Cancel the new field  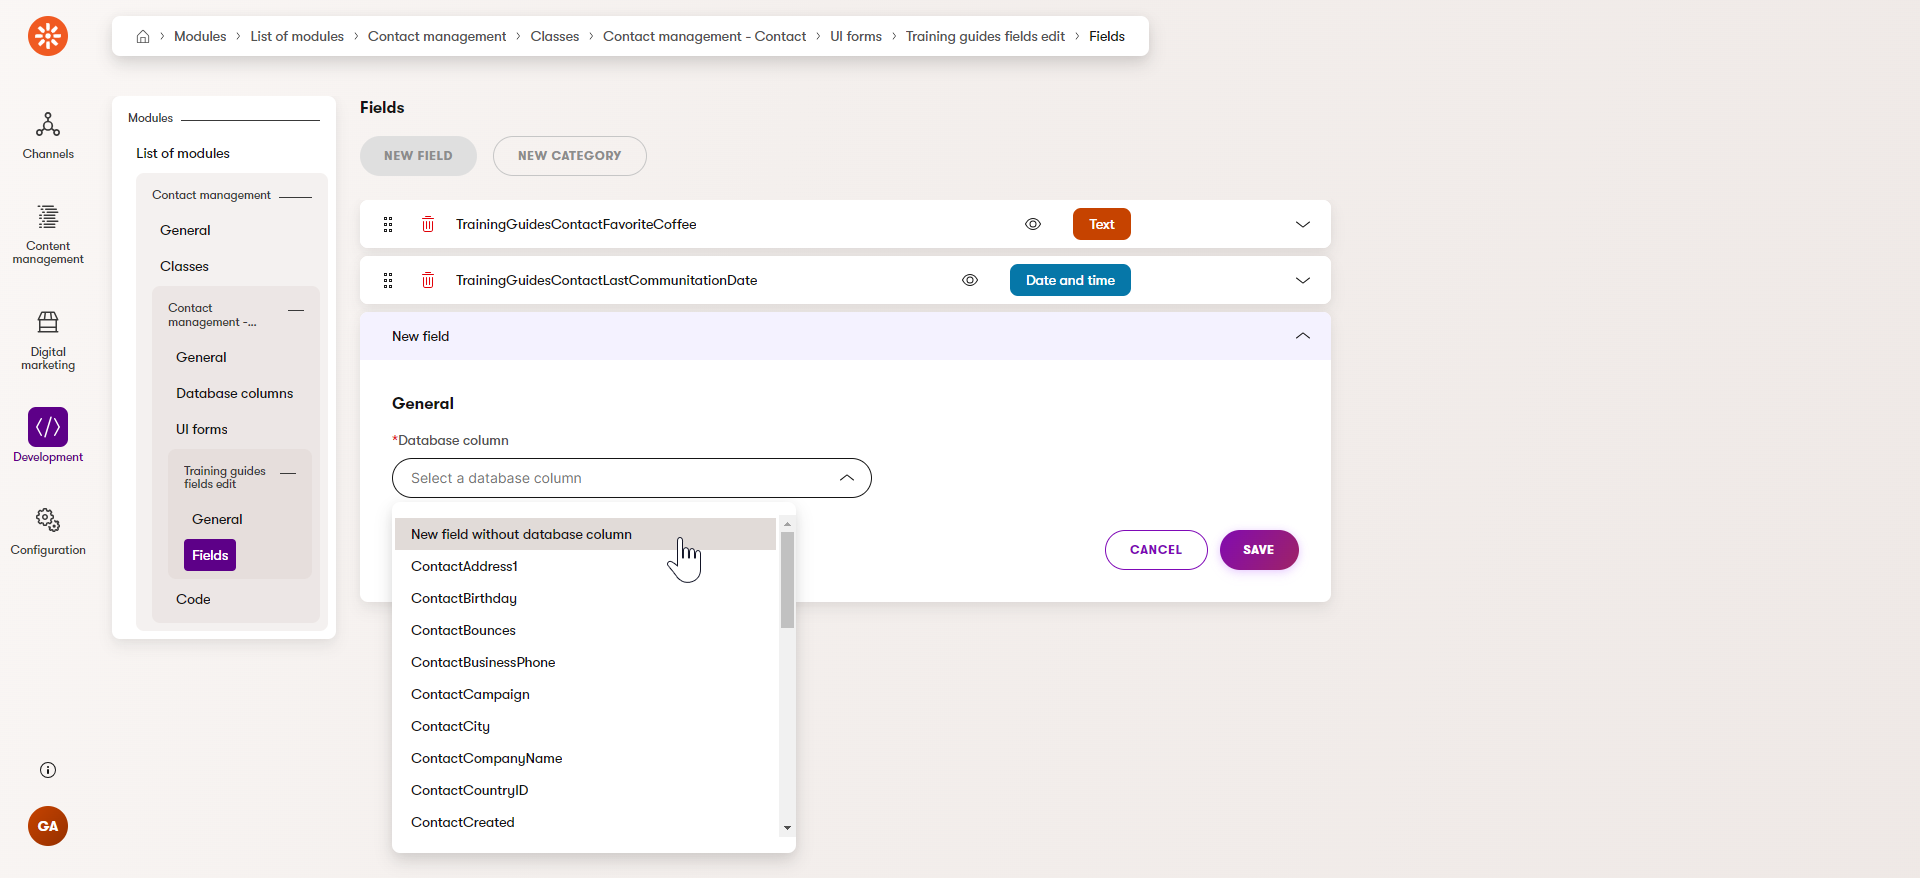(x=1156, y=550)
